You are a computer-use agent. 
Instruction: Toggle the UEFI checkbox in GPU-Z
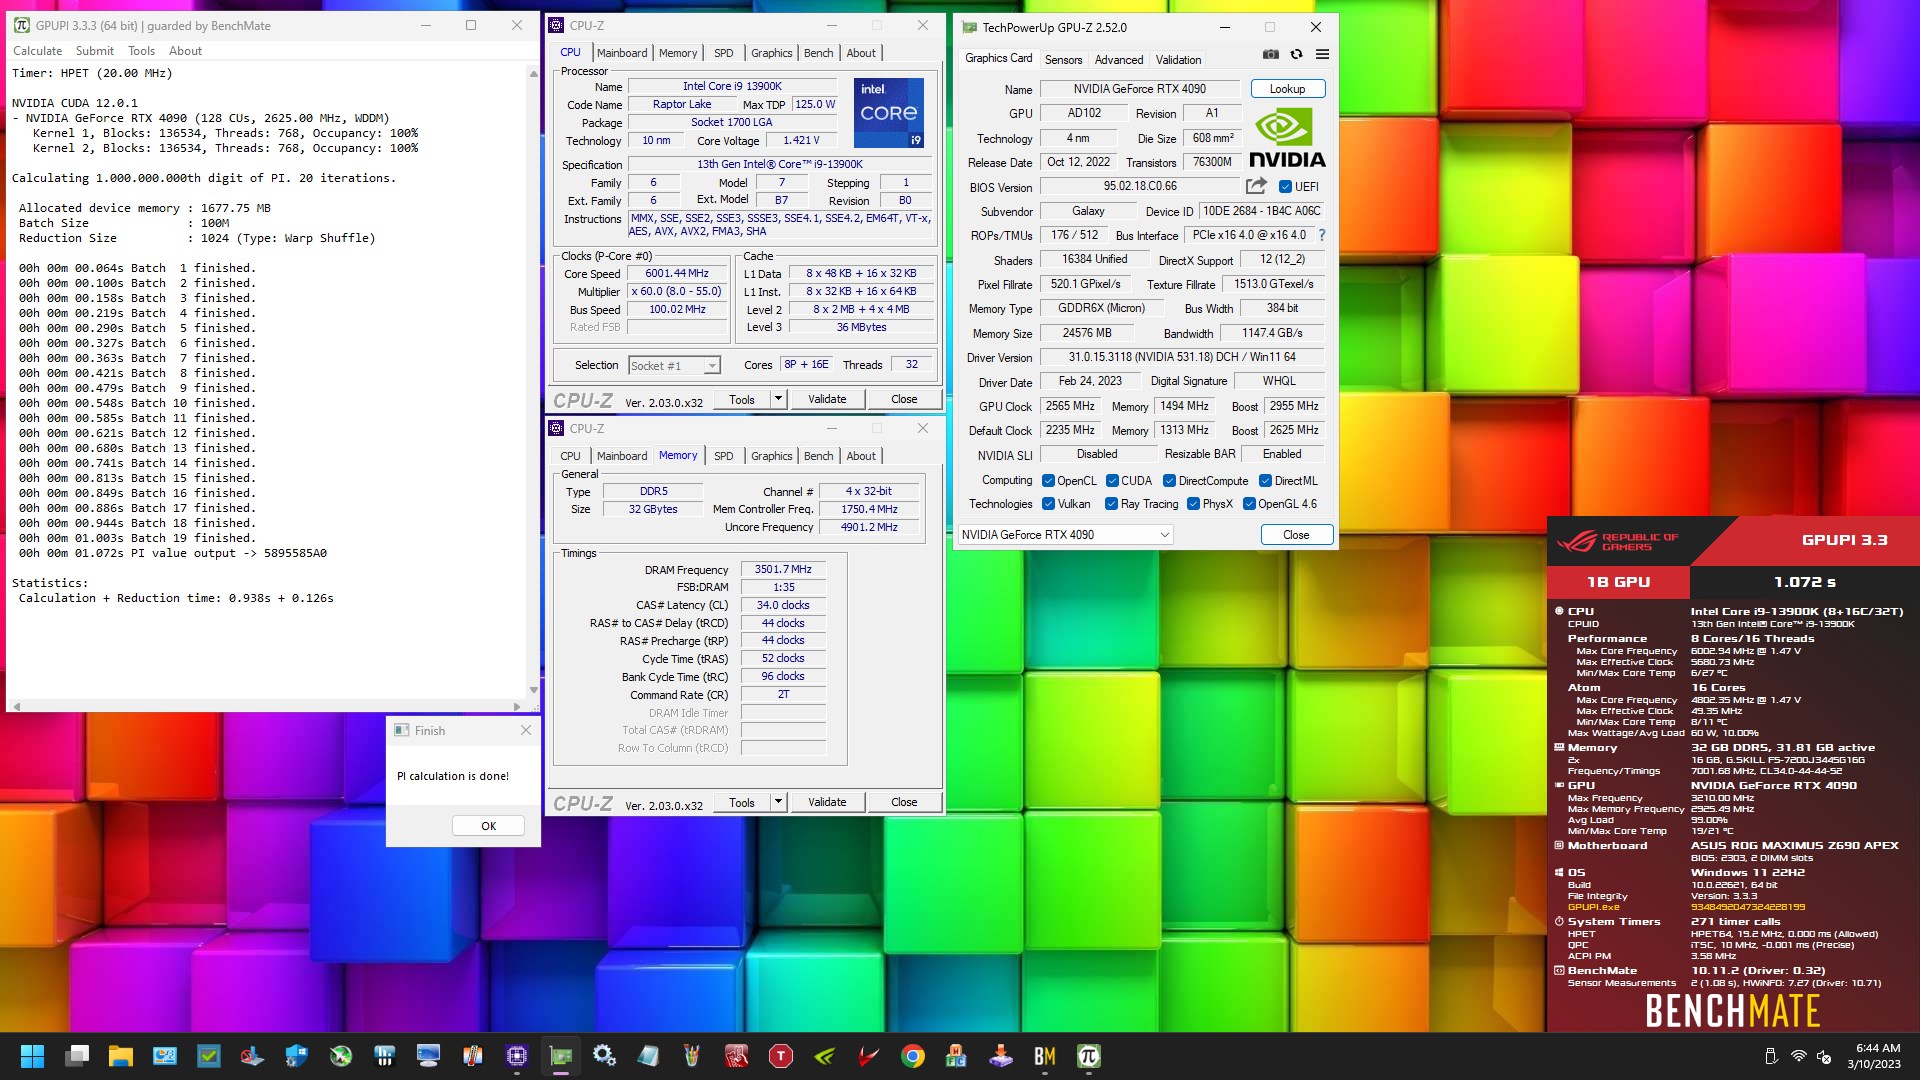[1285, 187]
